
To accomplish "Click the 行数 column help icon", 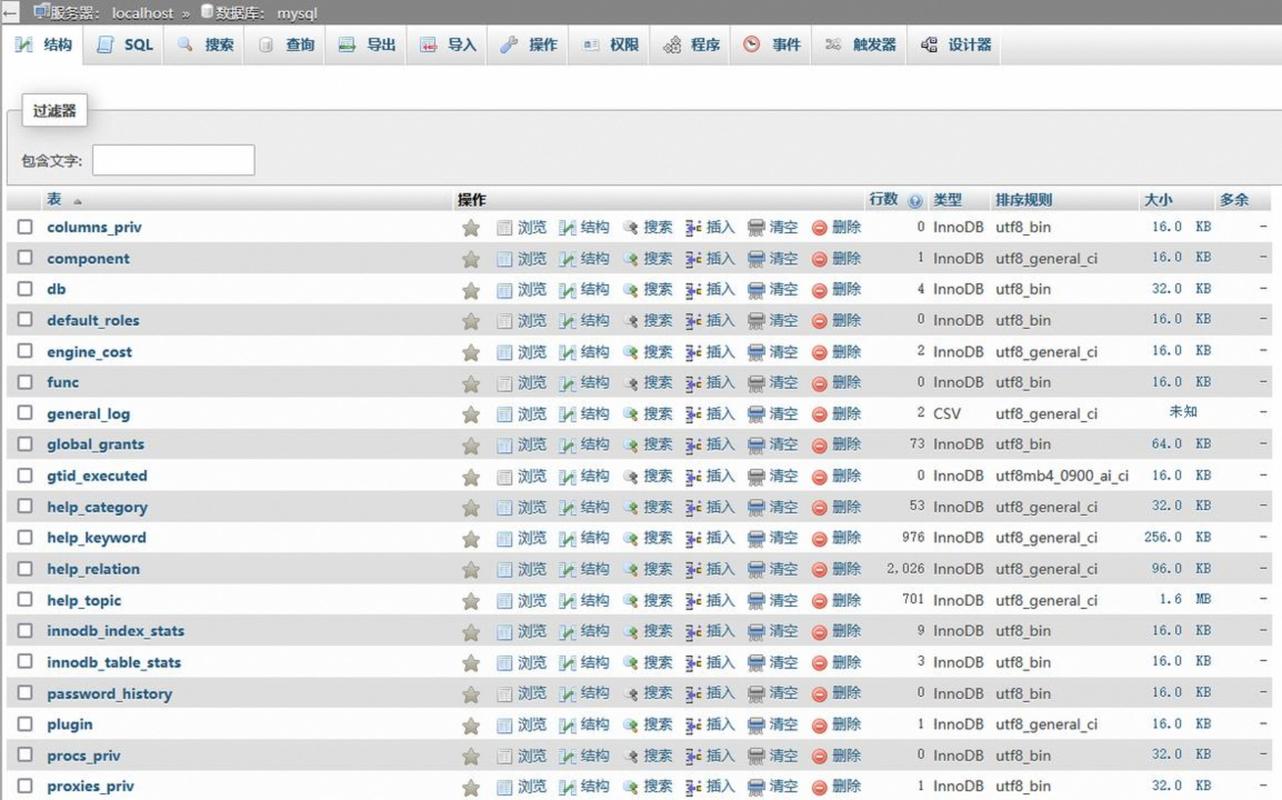I will [914, 200].
